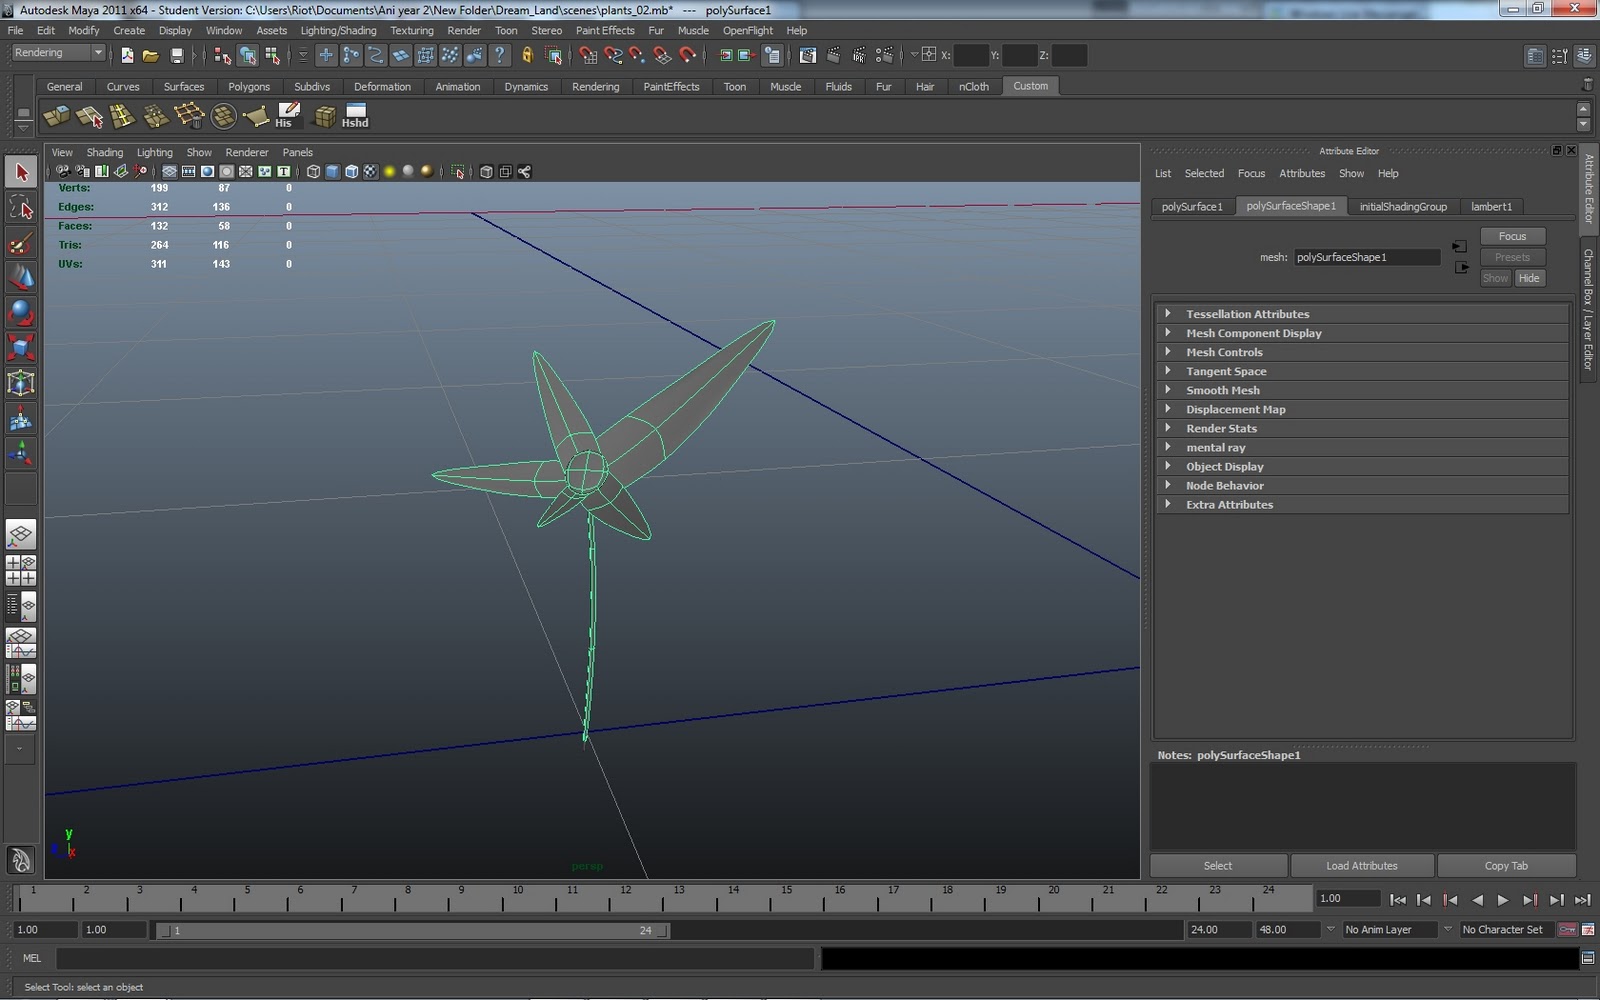Image resolution: width=1600 pixels, height=1000 pixels.
Task: Toggle use all lights bulb icon
Action: pos(389,172)
